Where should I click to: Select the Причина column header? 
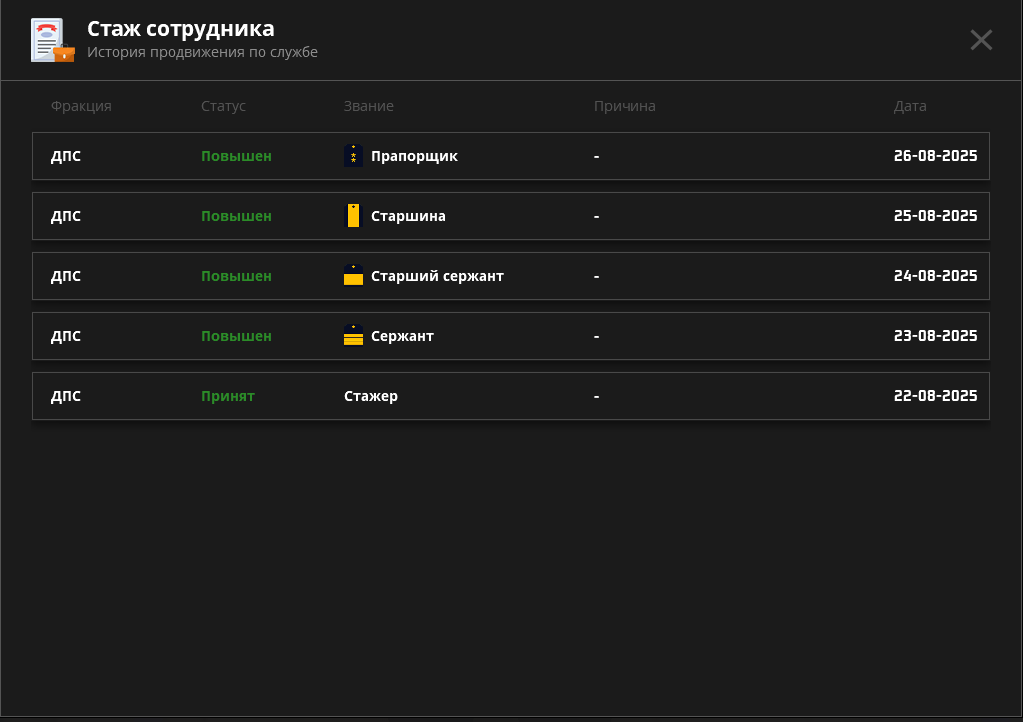click(624, 106)
